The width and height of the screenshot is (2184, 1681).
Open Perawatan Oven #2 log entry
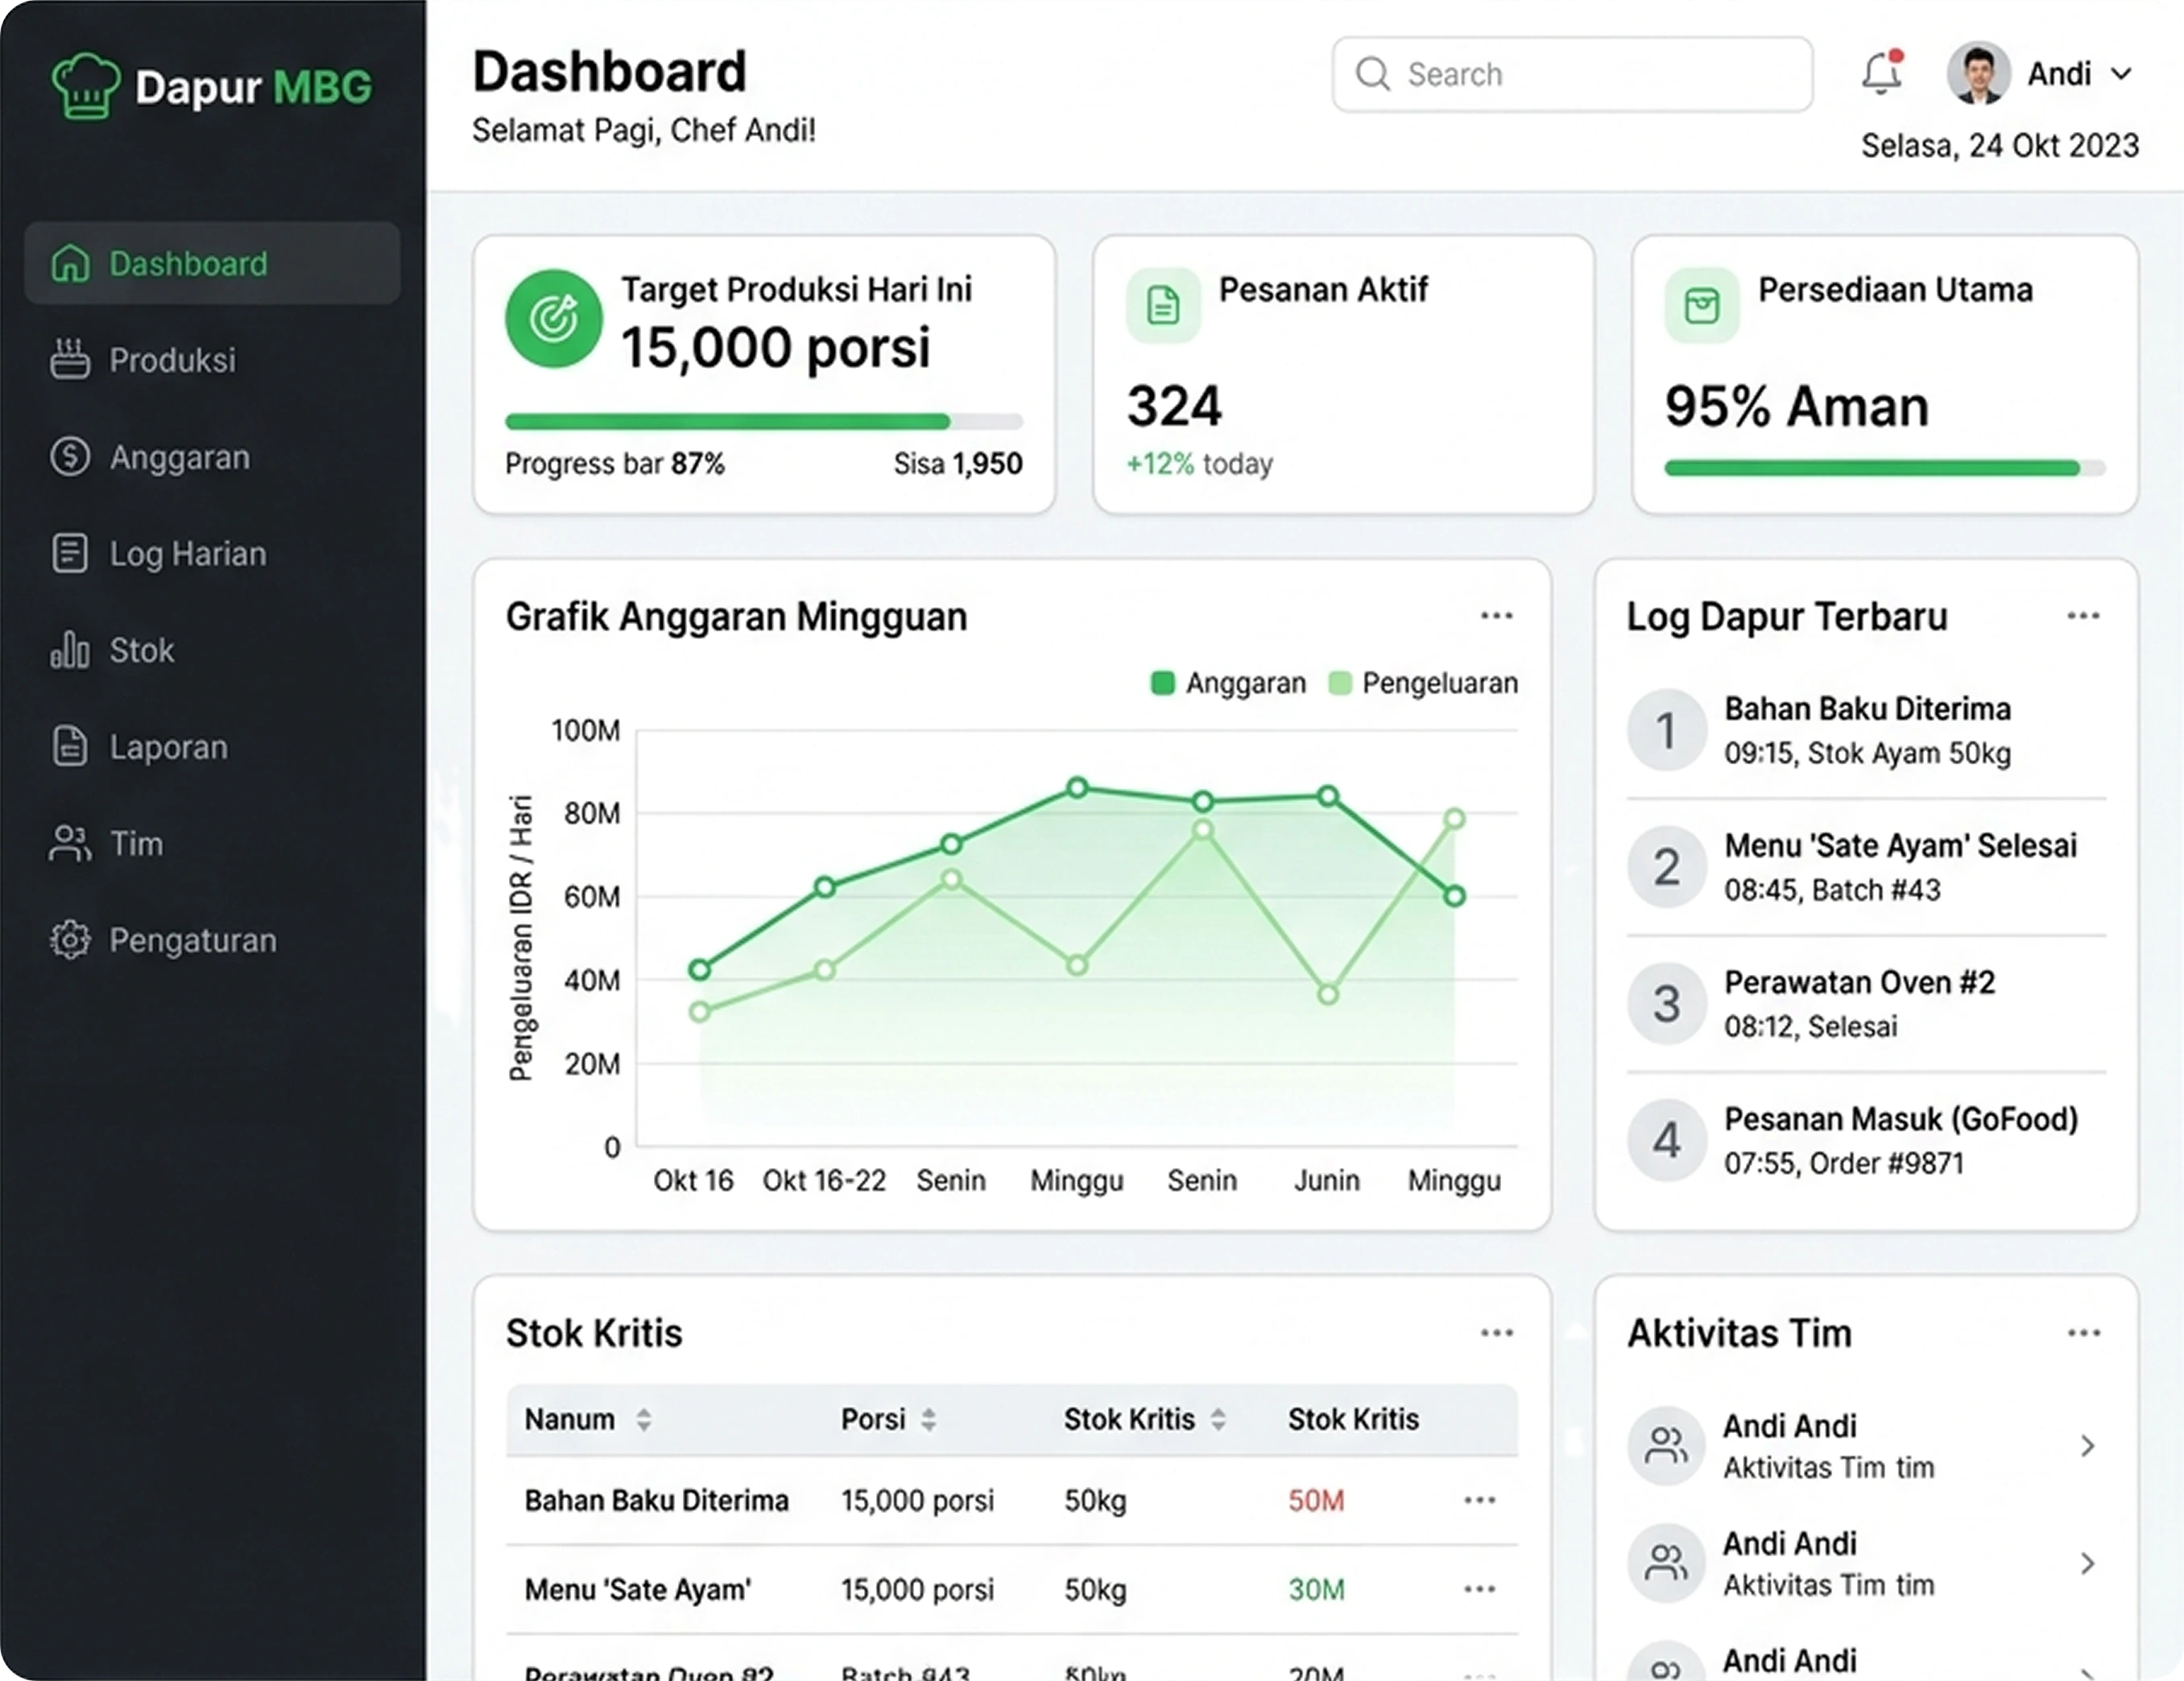pos(1866,1004)
